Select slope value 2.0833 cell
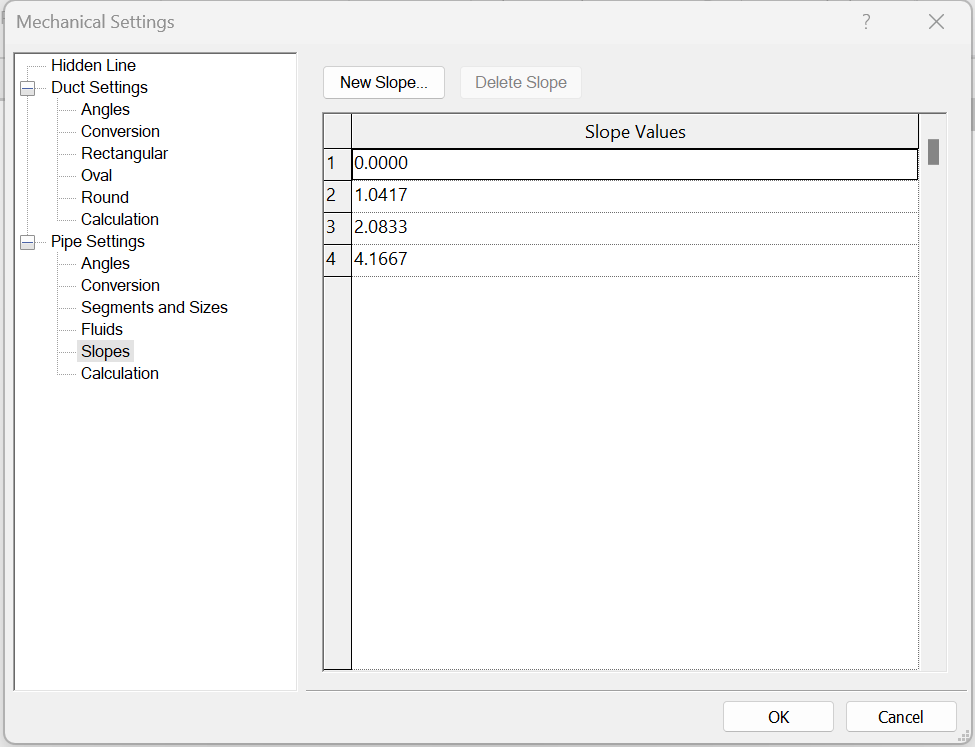Image resolution: width=975 pixels, height=747 pixels. click(x=635, y=228)
